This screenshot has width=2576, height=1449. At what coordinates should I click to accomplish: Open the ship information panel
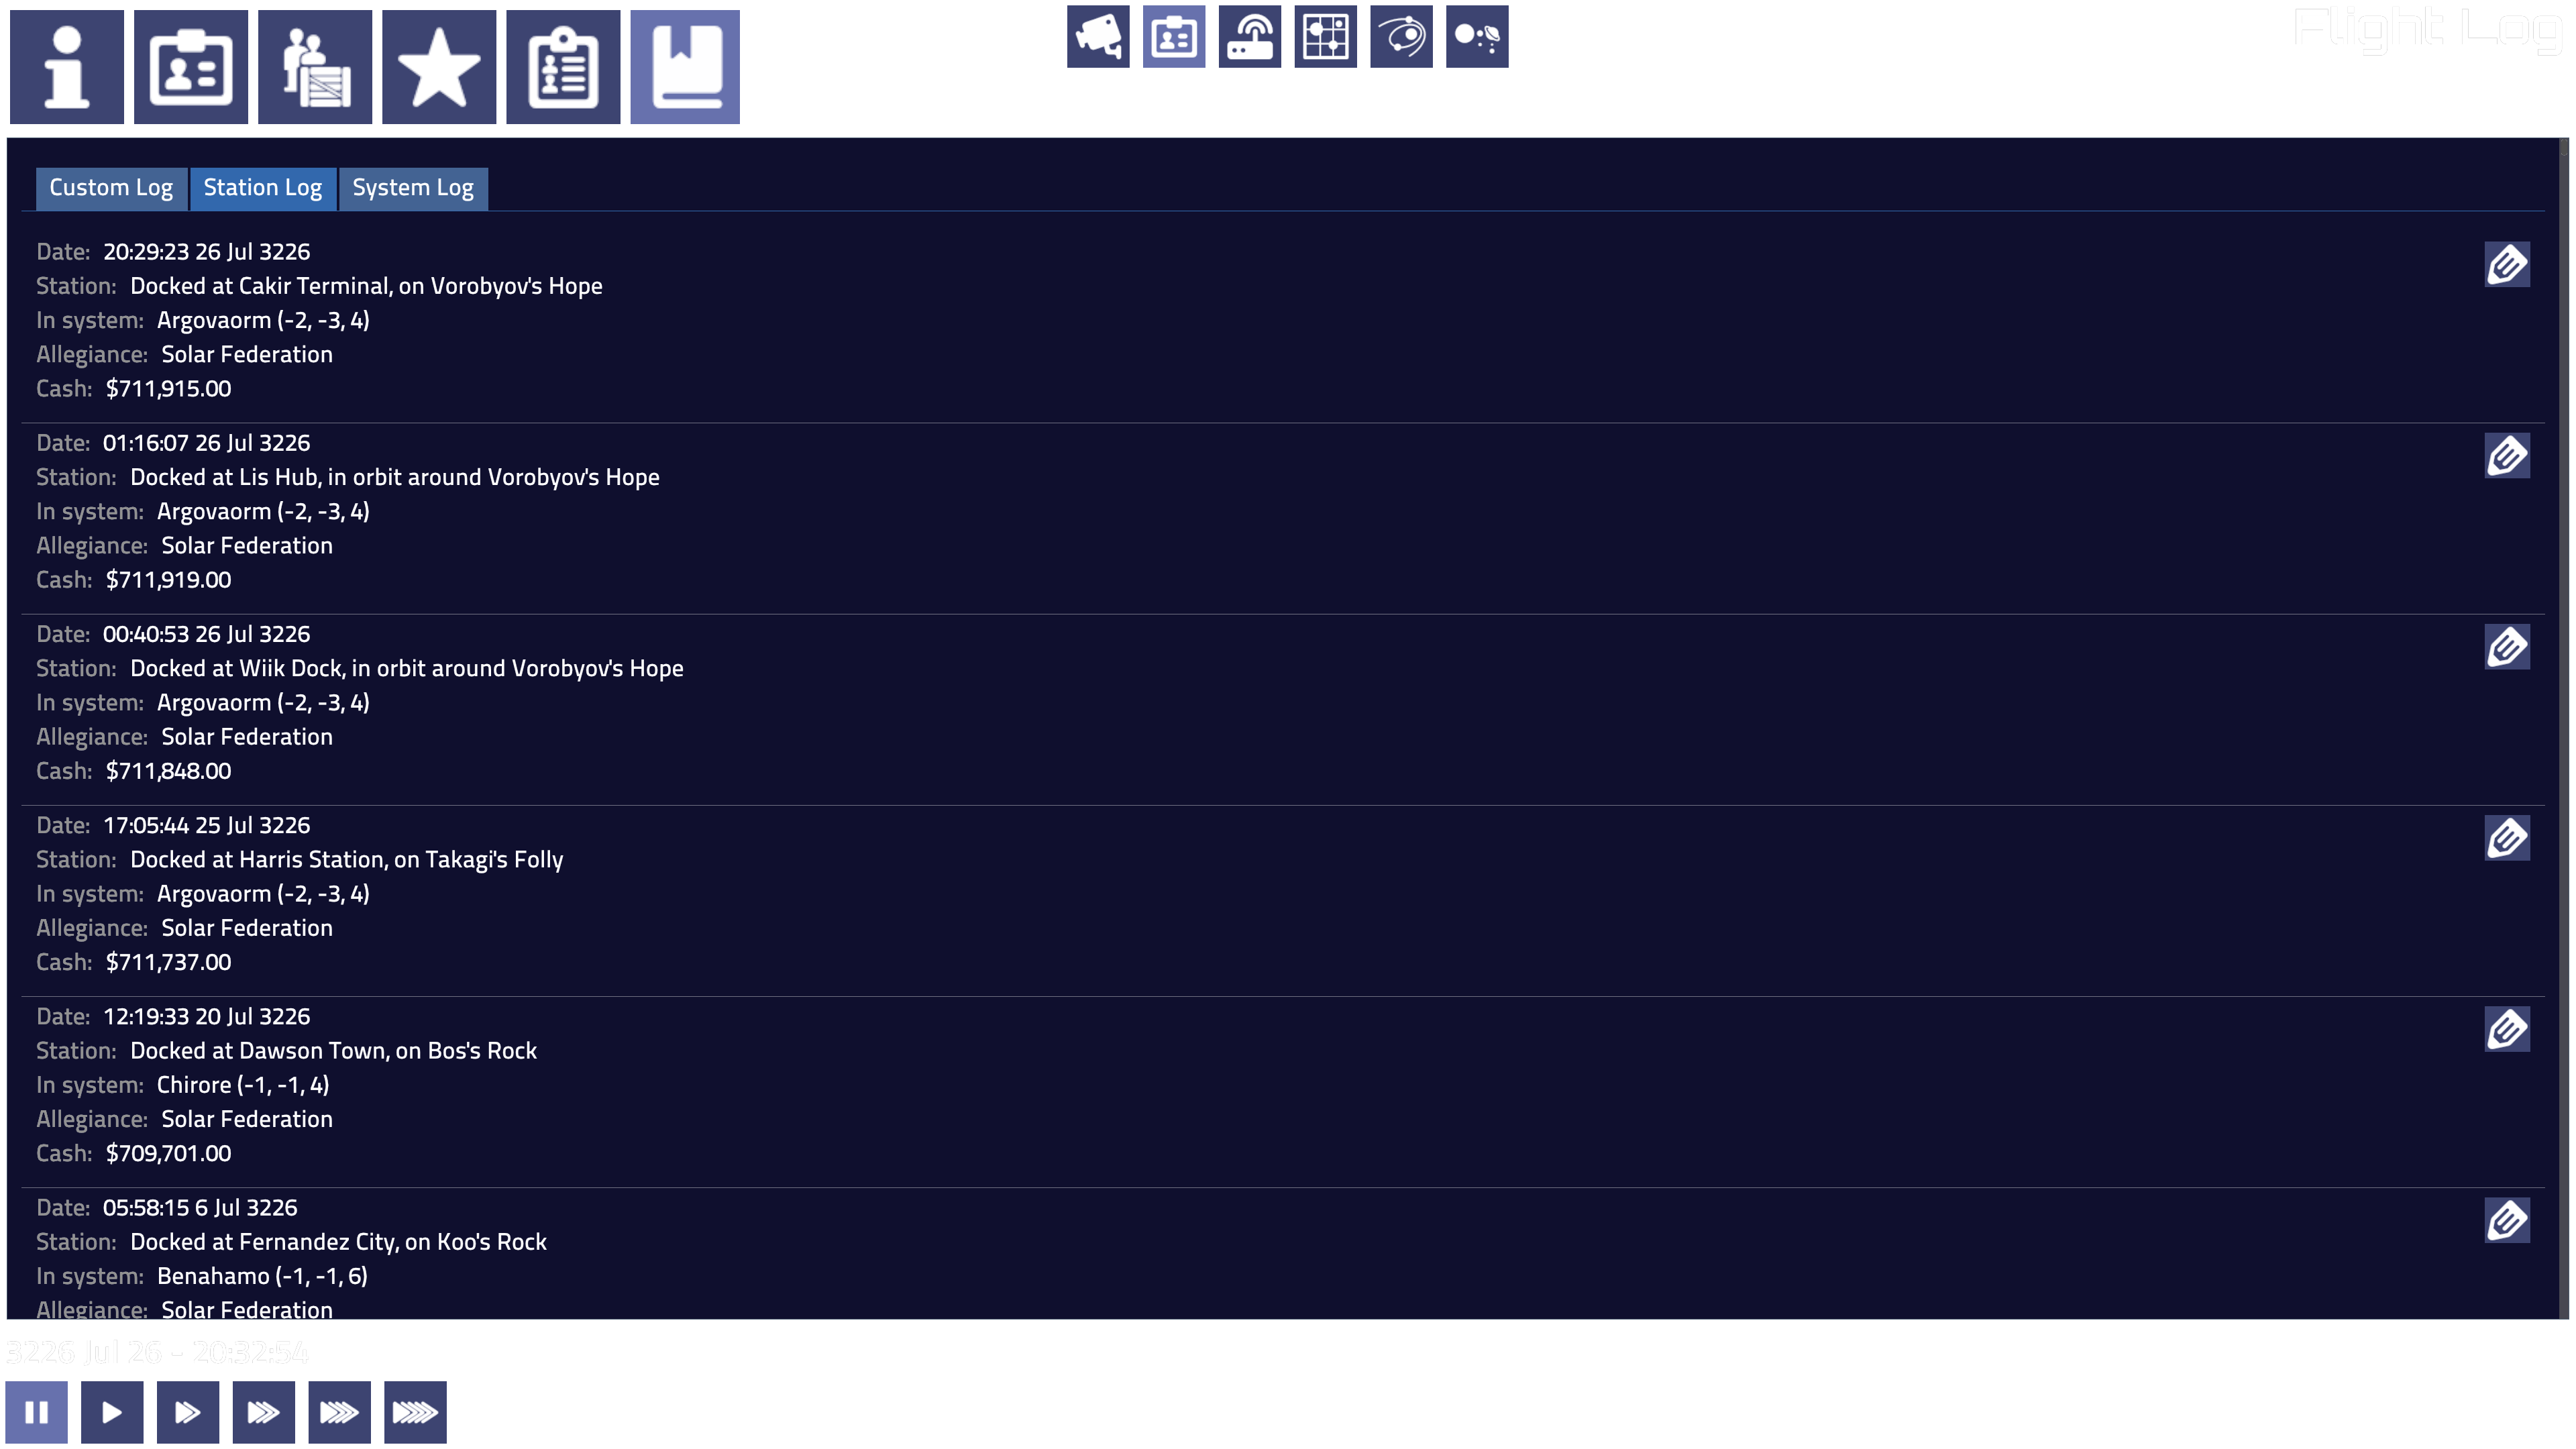[65, 66]
